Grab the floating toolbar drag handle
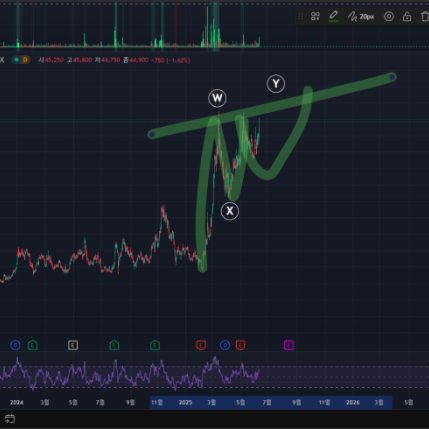Screen dimensions: 429x429 [300, 16]
